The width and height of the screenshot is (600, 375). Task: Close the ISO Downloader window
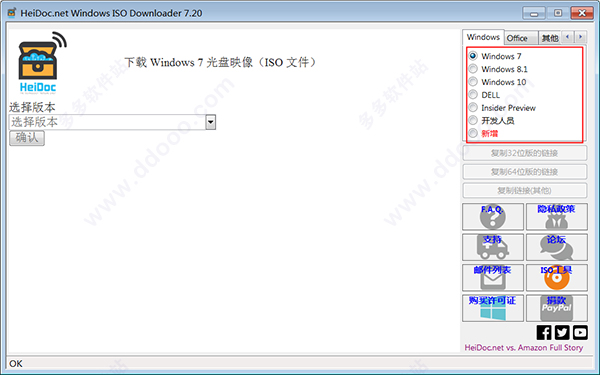tap(582, 13)
